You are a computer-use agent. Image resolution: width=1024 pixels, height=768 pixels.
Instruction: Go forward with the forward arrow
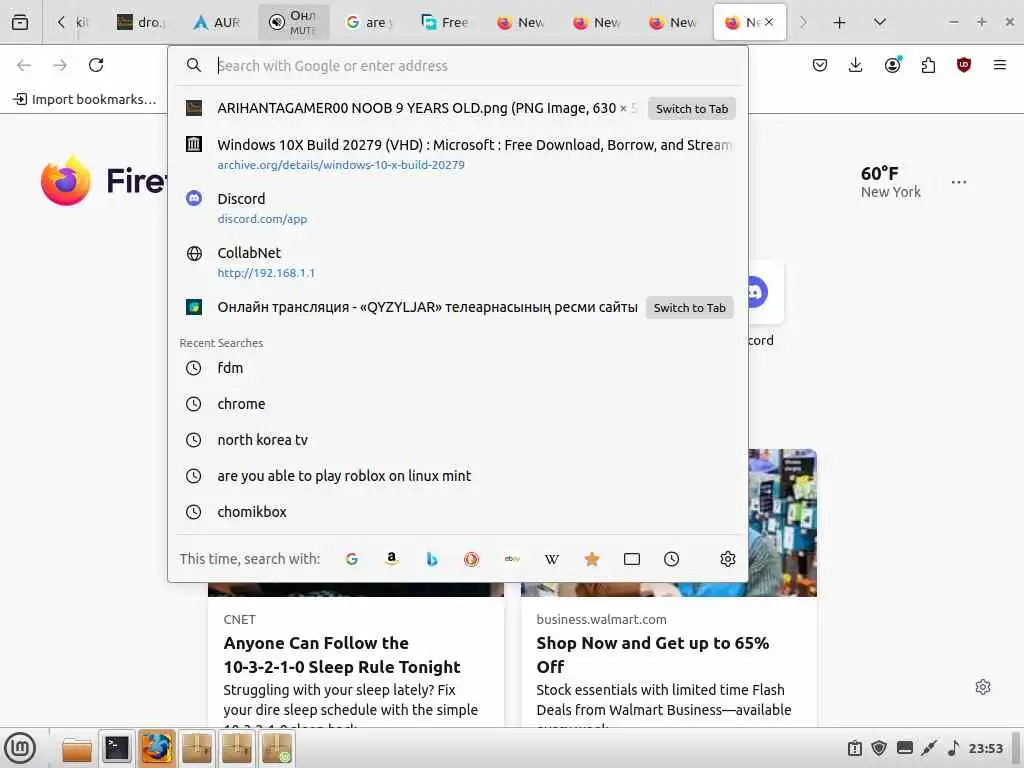pos(60,65)
